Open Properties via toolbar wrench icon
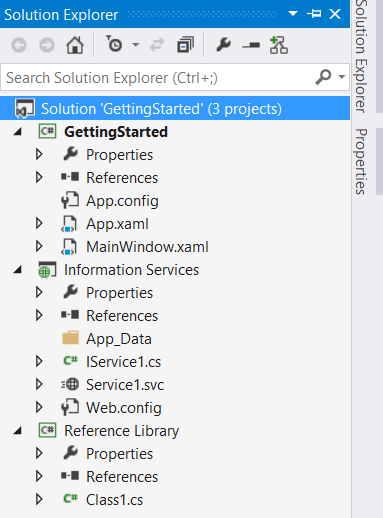 (223, 44)
